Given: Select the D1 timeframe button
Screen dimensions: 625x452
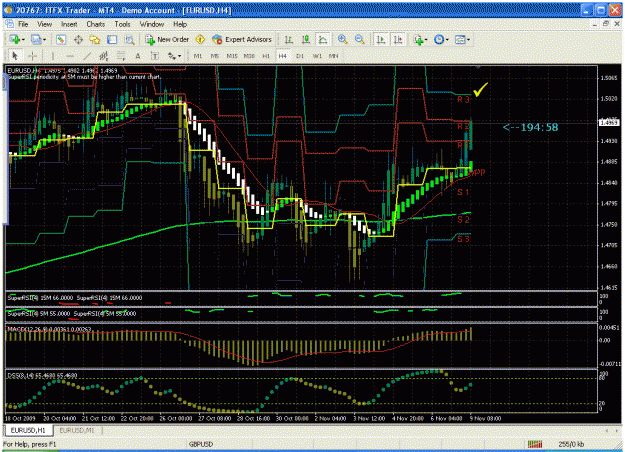Looking at the screenshot, I should [x=300, y=56].
